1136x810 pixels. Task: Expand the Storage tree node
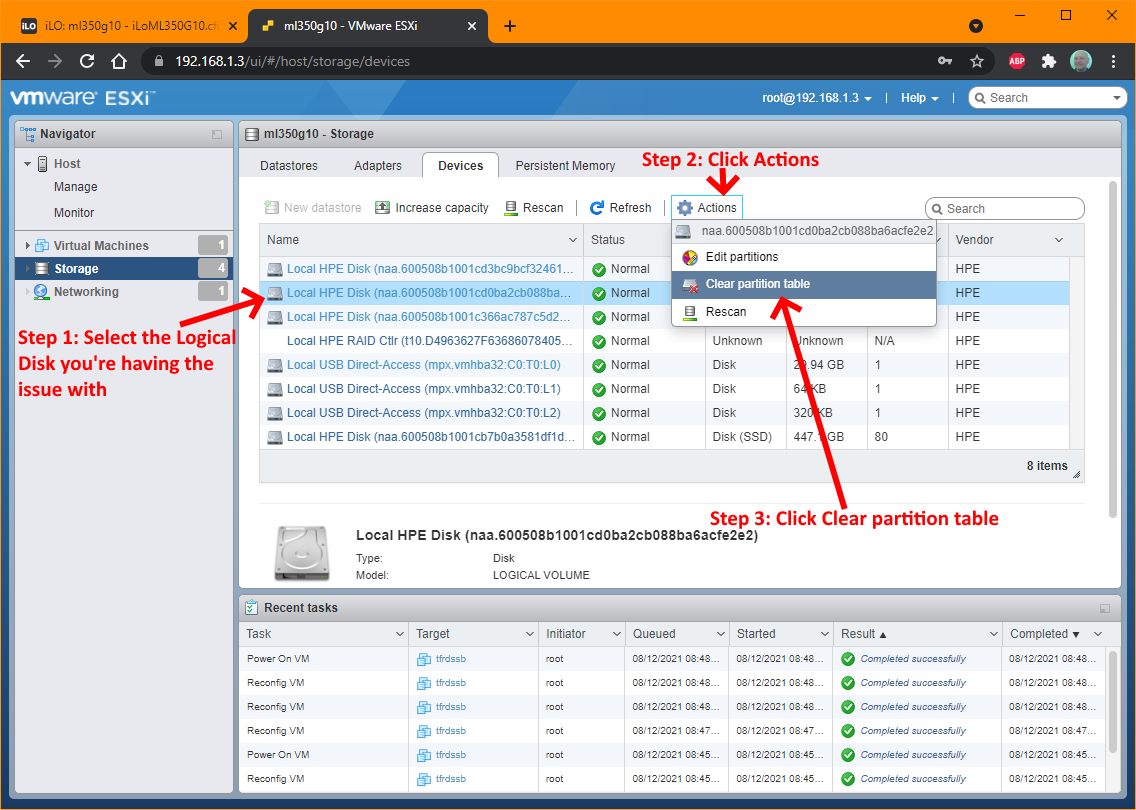coord(28,269)
